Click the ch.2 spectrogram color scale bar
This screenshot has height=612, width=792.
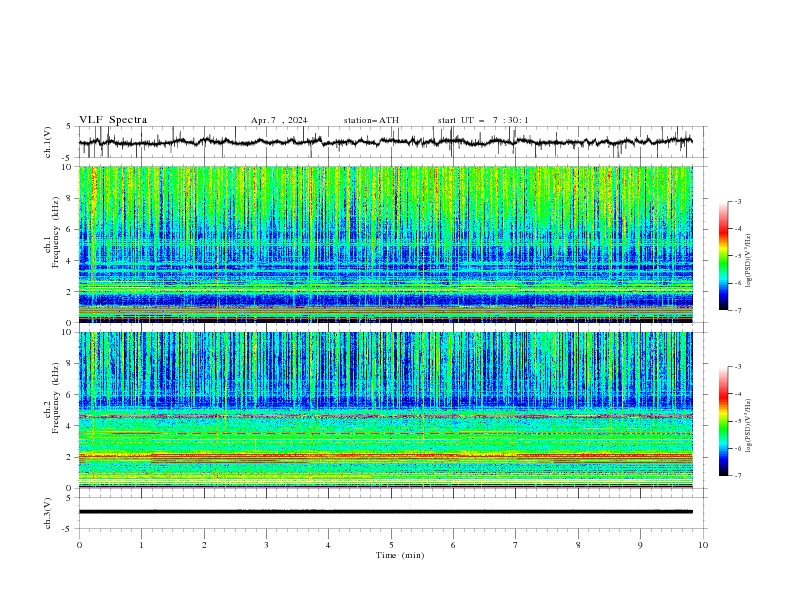tap(723, 421)
